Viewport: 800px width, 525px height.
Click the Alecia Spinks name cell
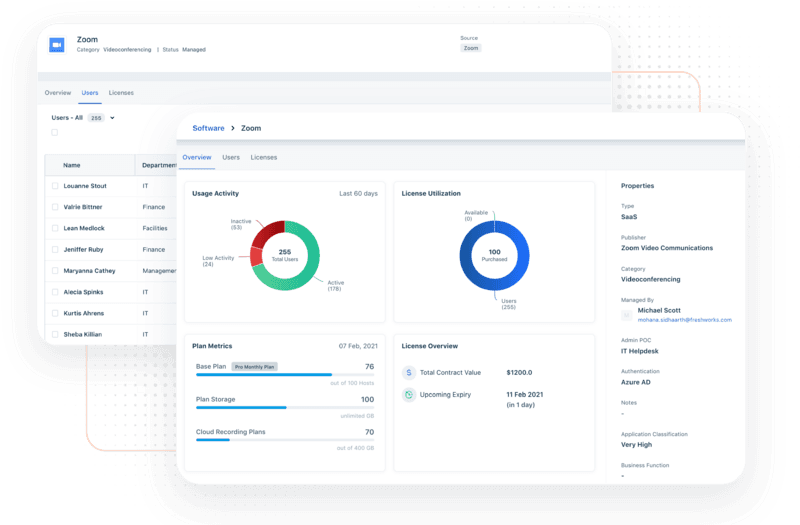coord(83,292)
